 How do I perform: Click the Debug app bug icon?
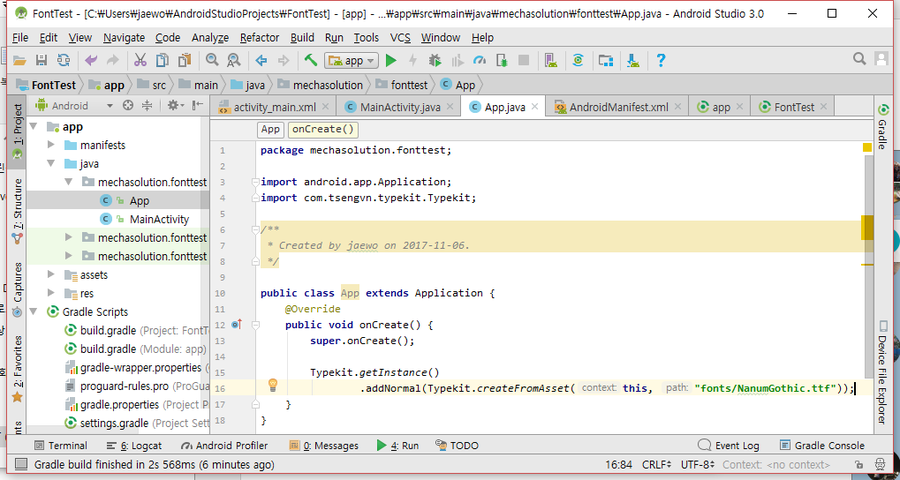(x=435, y=60)
